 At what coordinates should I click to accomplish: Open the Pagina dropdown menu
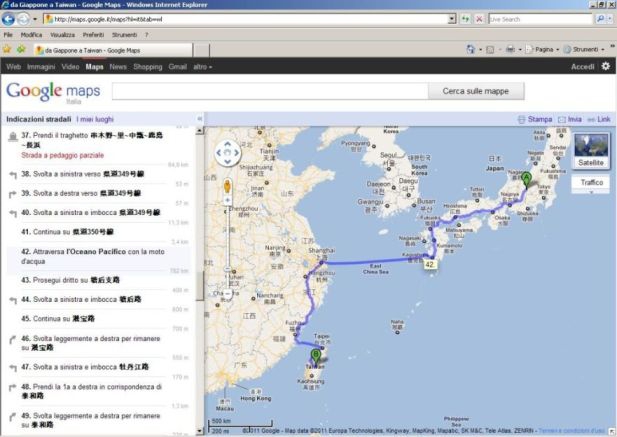(543, 49)
